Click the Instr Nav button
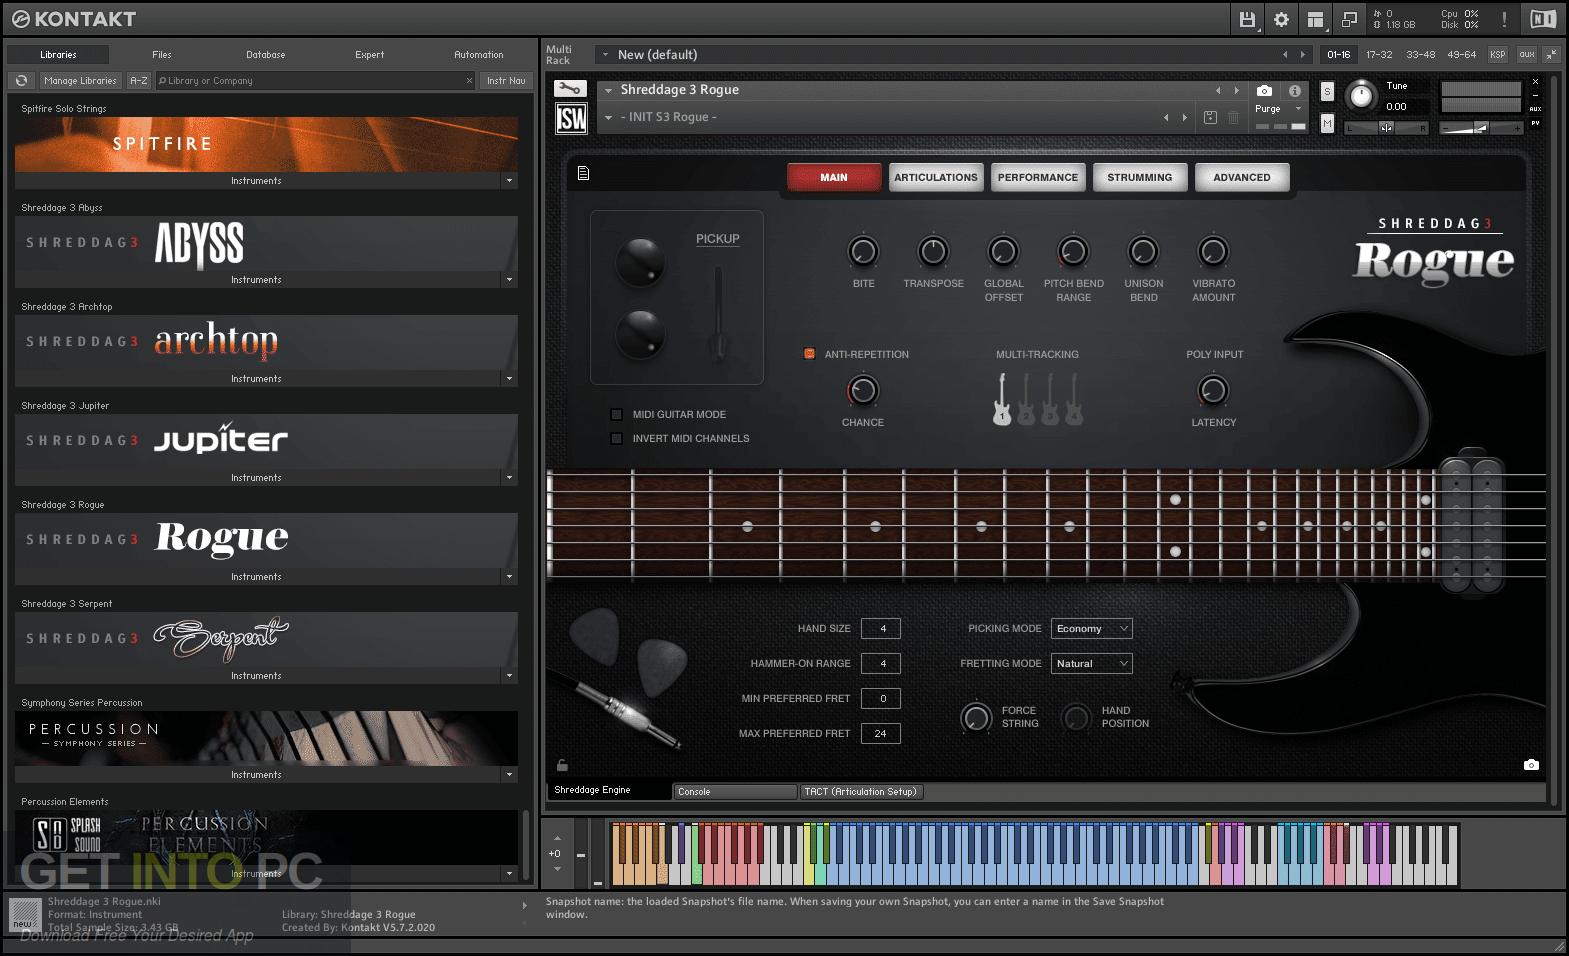This screenshot has height=956, width=1569. (506, 80)
